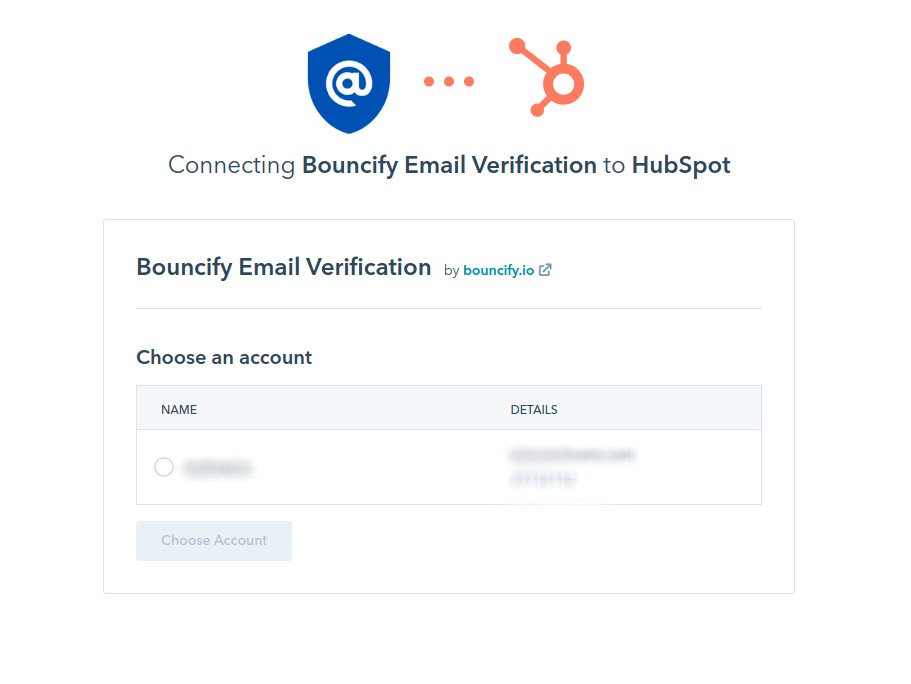Click the horizontal divider under the card title
911x684 pixels.
pos(449,309)
